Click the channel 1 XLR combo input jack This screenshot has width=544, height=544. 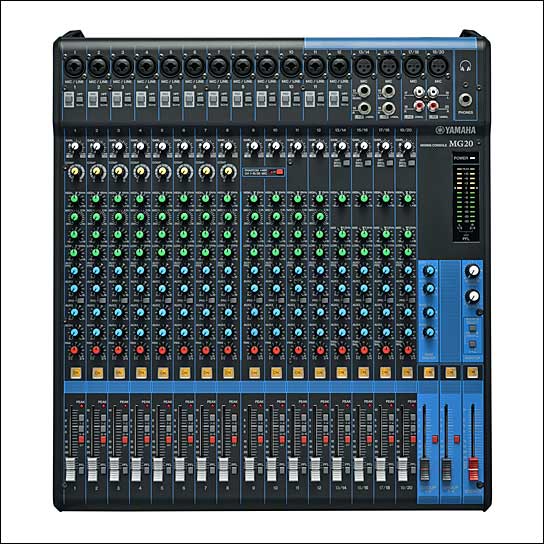[x=75, y=66]
